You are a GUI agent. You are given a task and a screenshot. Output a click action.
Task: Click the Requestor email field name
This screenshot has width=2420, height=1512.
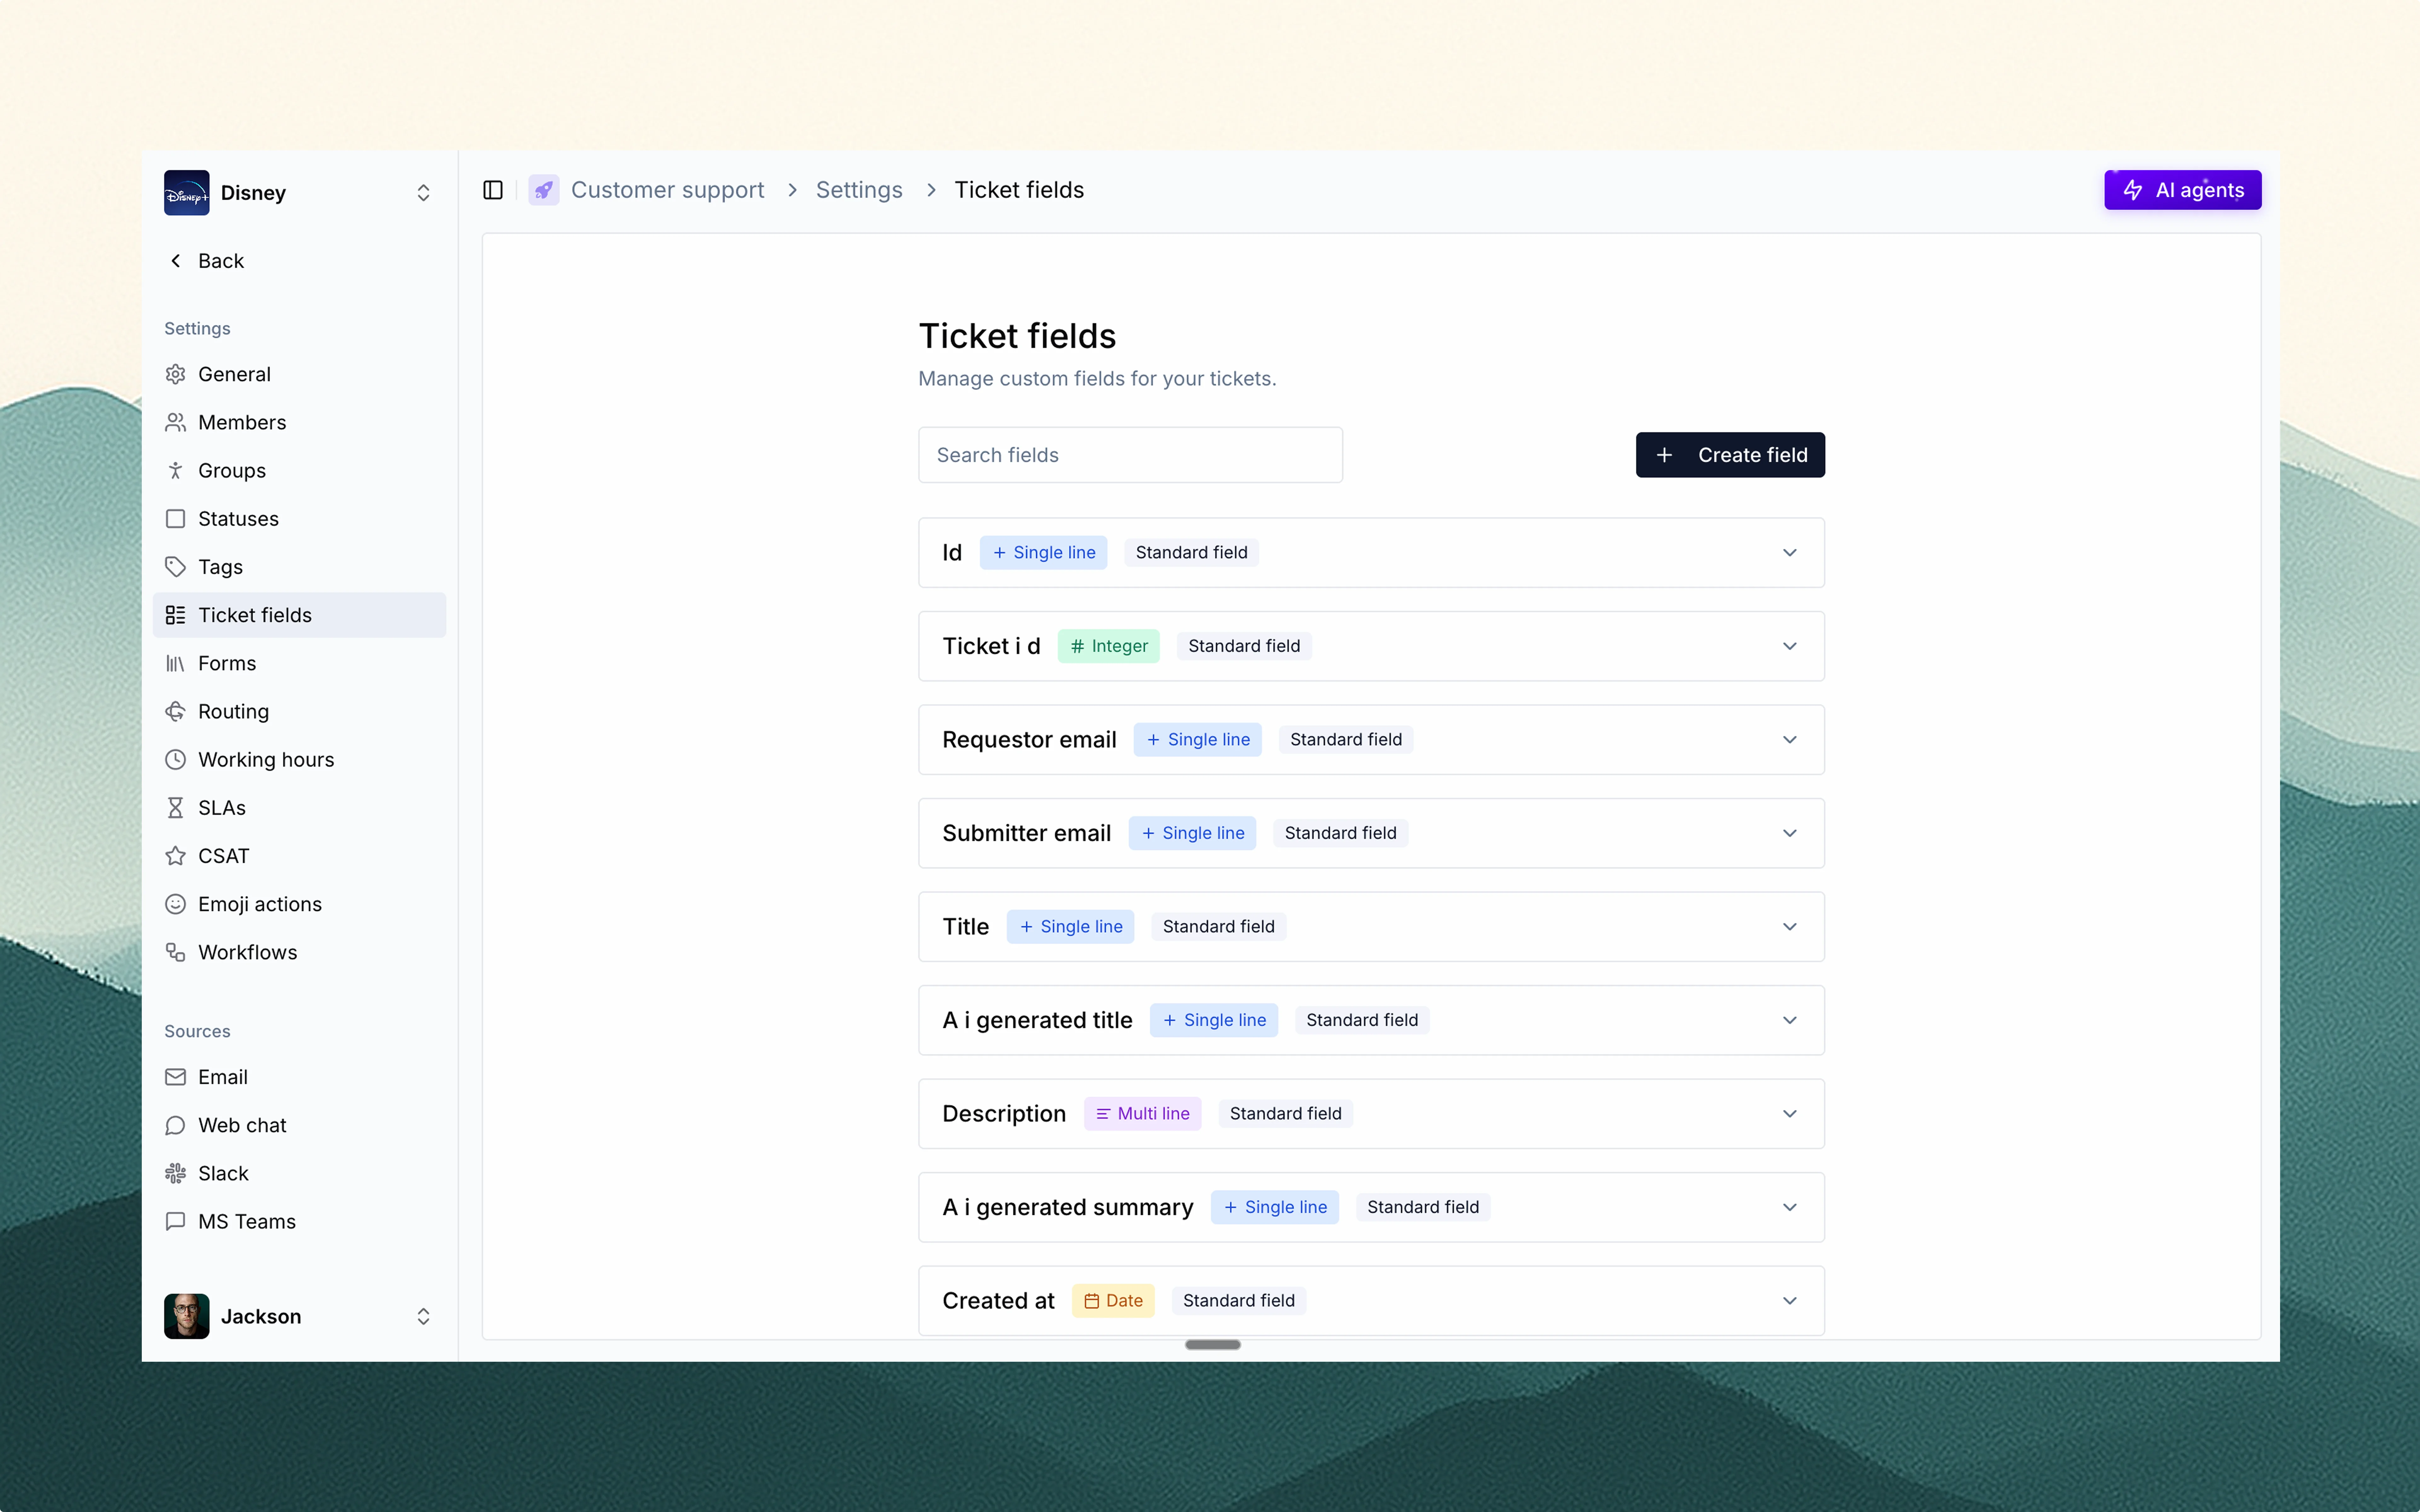(1029, 740)
